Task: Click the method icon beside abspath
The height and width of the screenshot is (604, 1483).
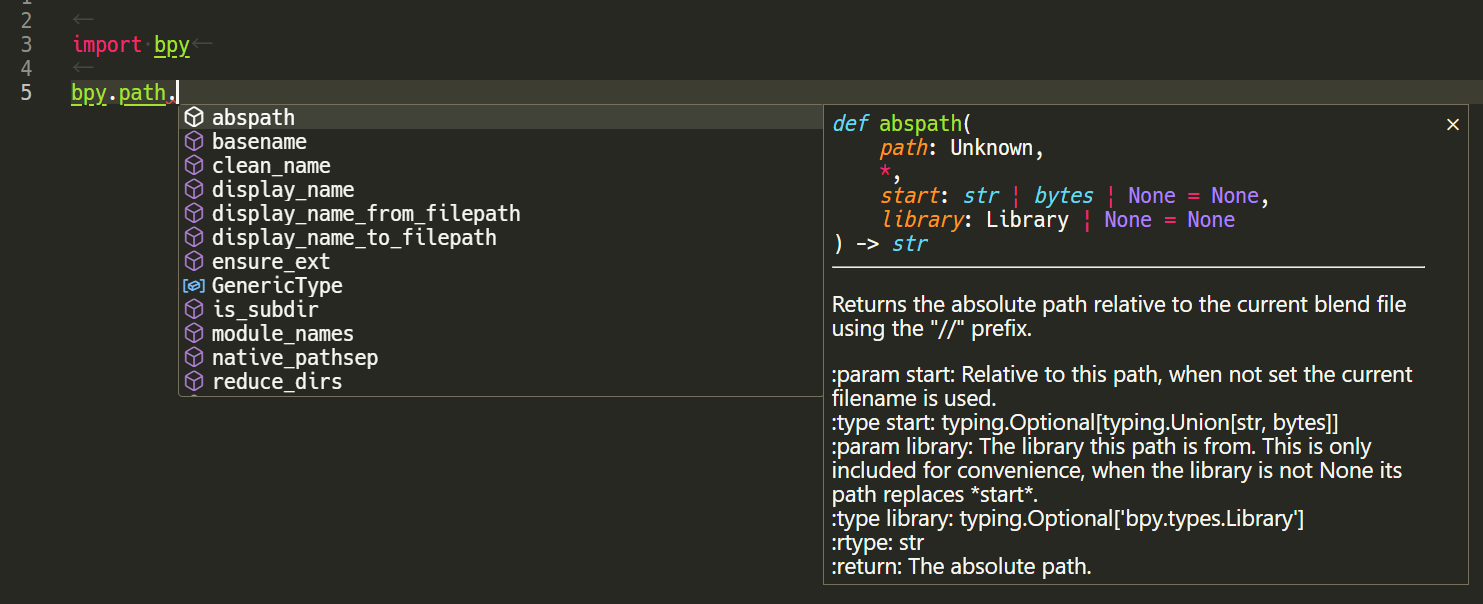Action: [x=194, y=117]
